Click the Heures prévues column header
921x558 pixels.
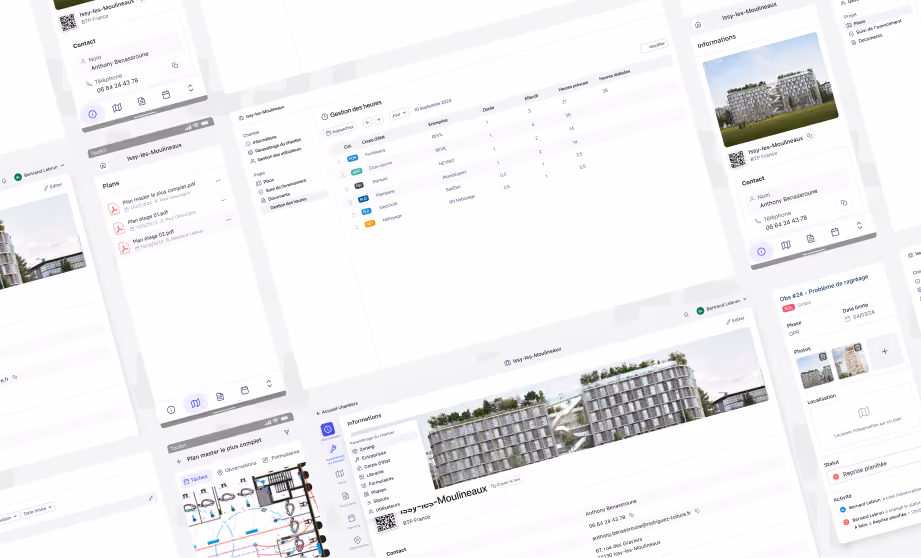(573, 86)
